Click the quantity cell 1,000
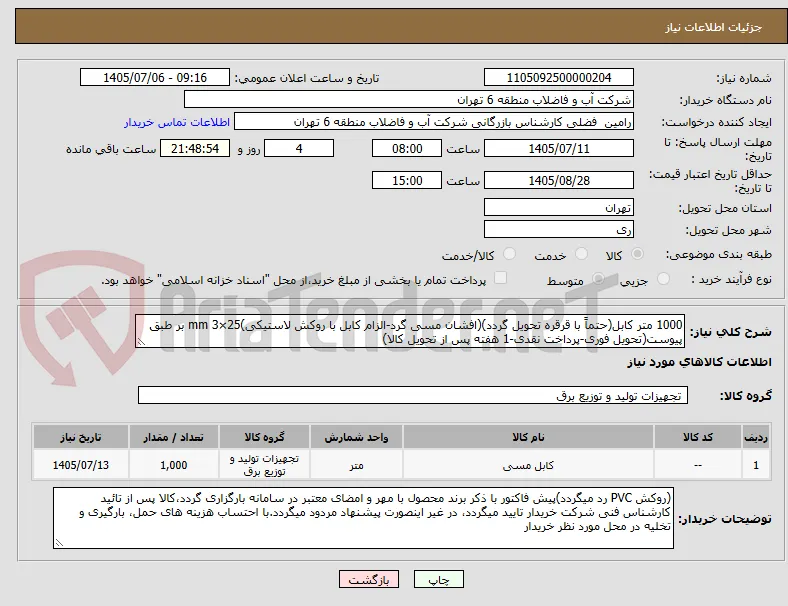Viewport: 788px width, 606px height. 173,465
